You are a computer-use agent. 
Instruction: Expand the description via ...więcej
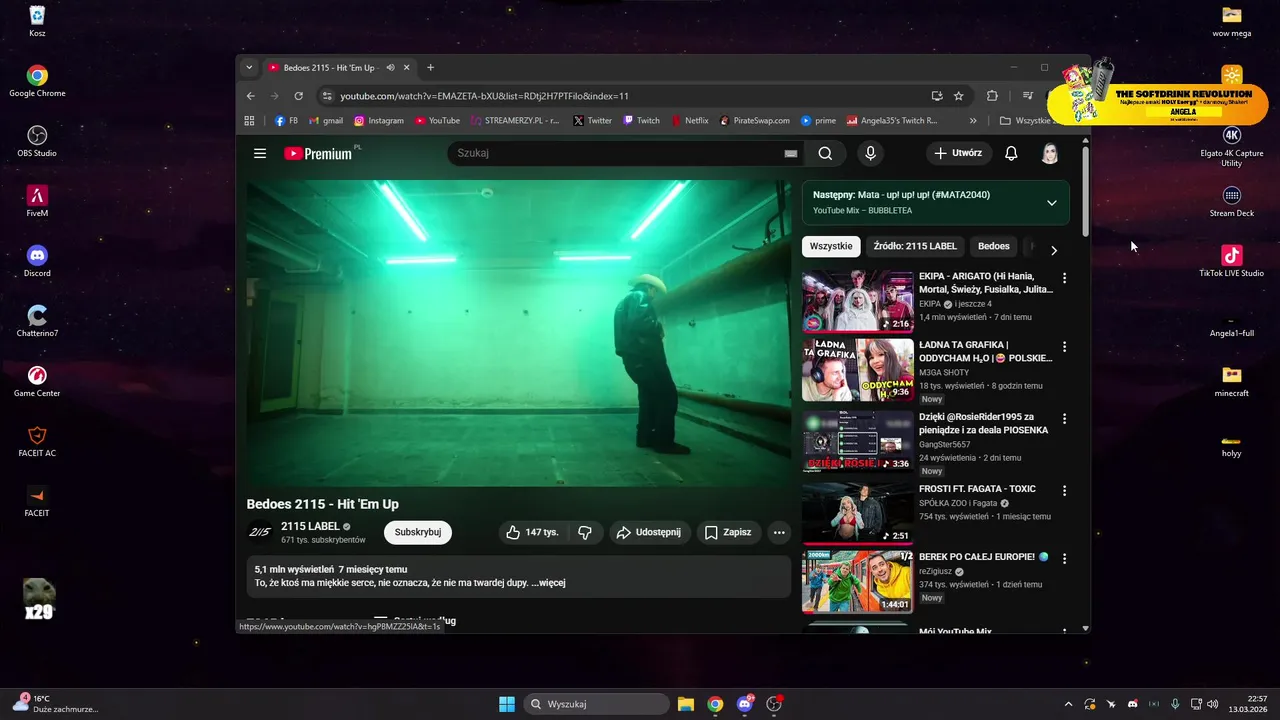(x=548, y=583)
